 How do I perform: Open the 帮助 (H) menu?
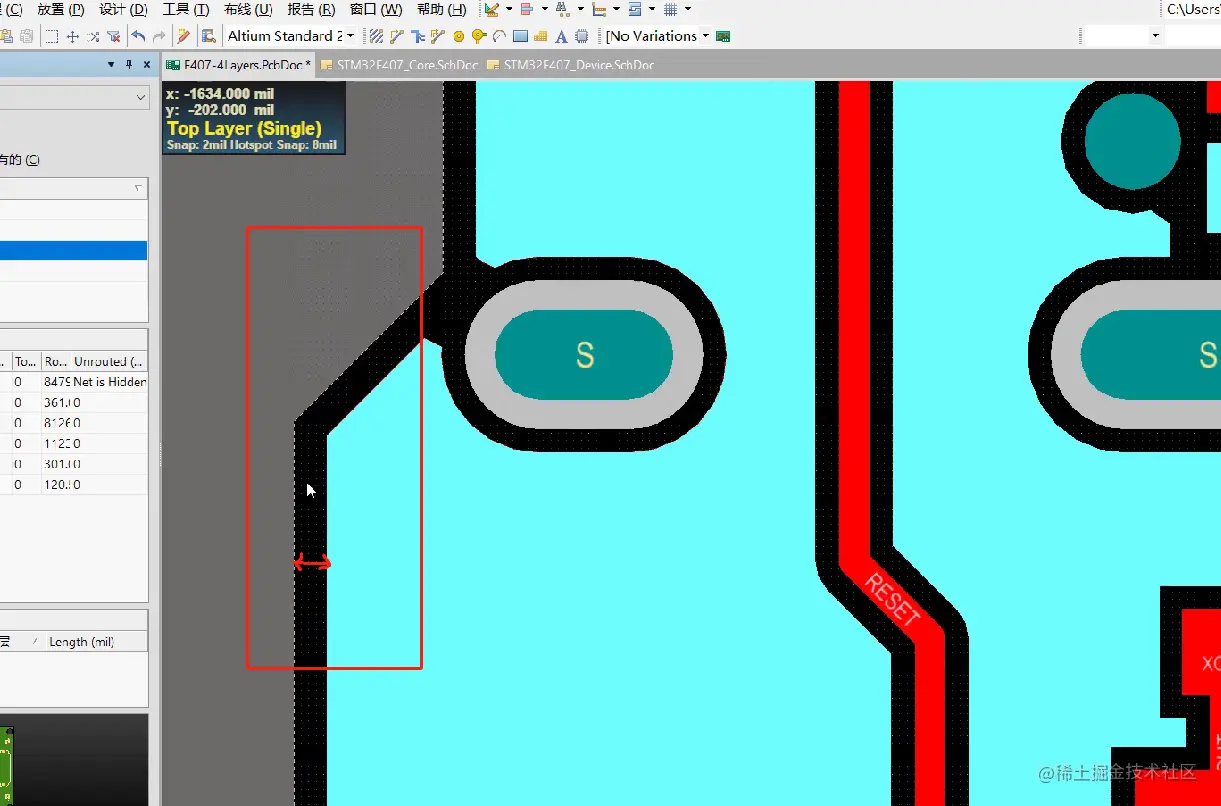tap(441, 9)
